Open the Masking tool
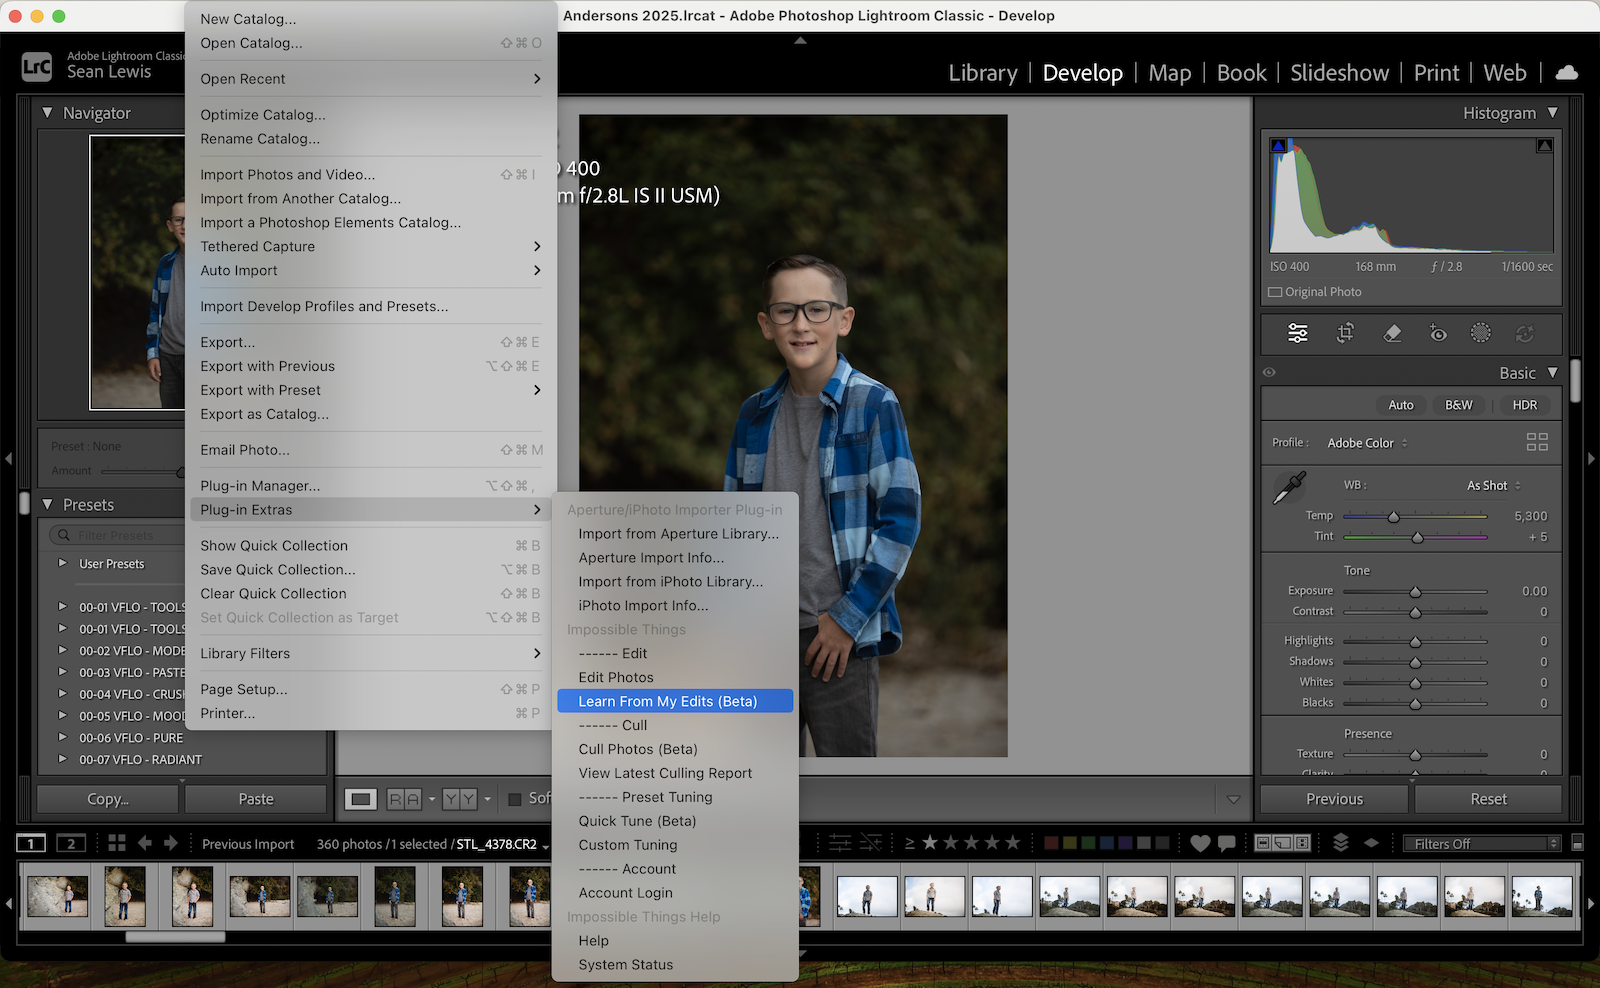 tap(1481, 333)
